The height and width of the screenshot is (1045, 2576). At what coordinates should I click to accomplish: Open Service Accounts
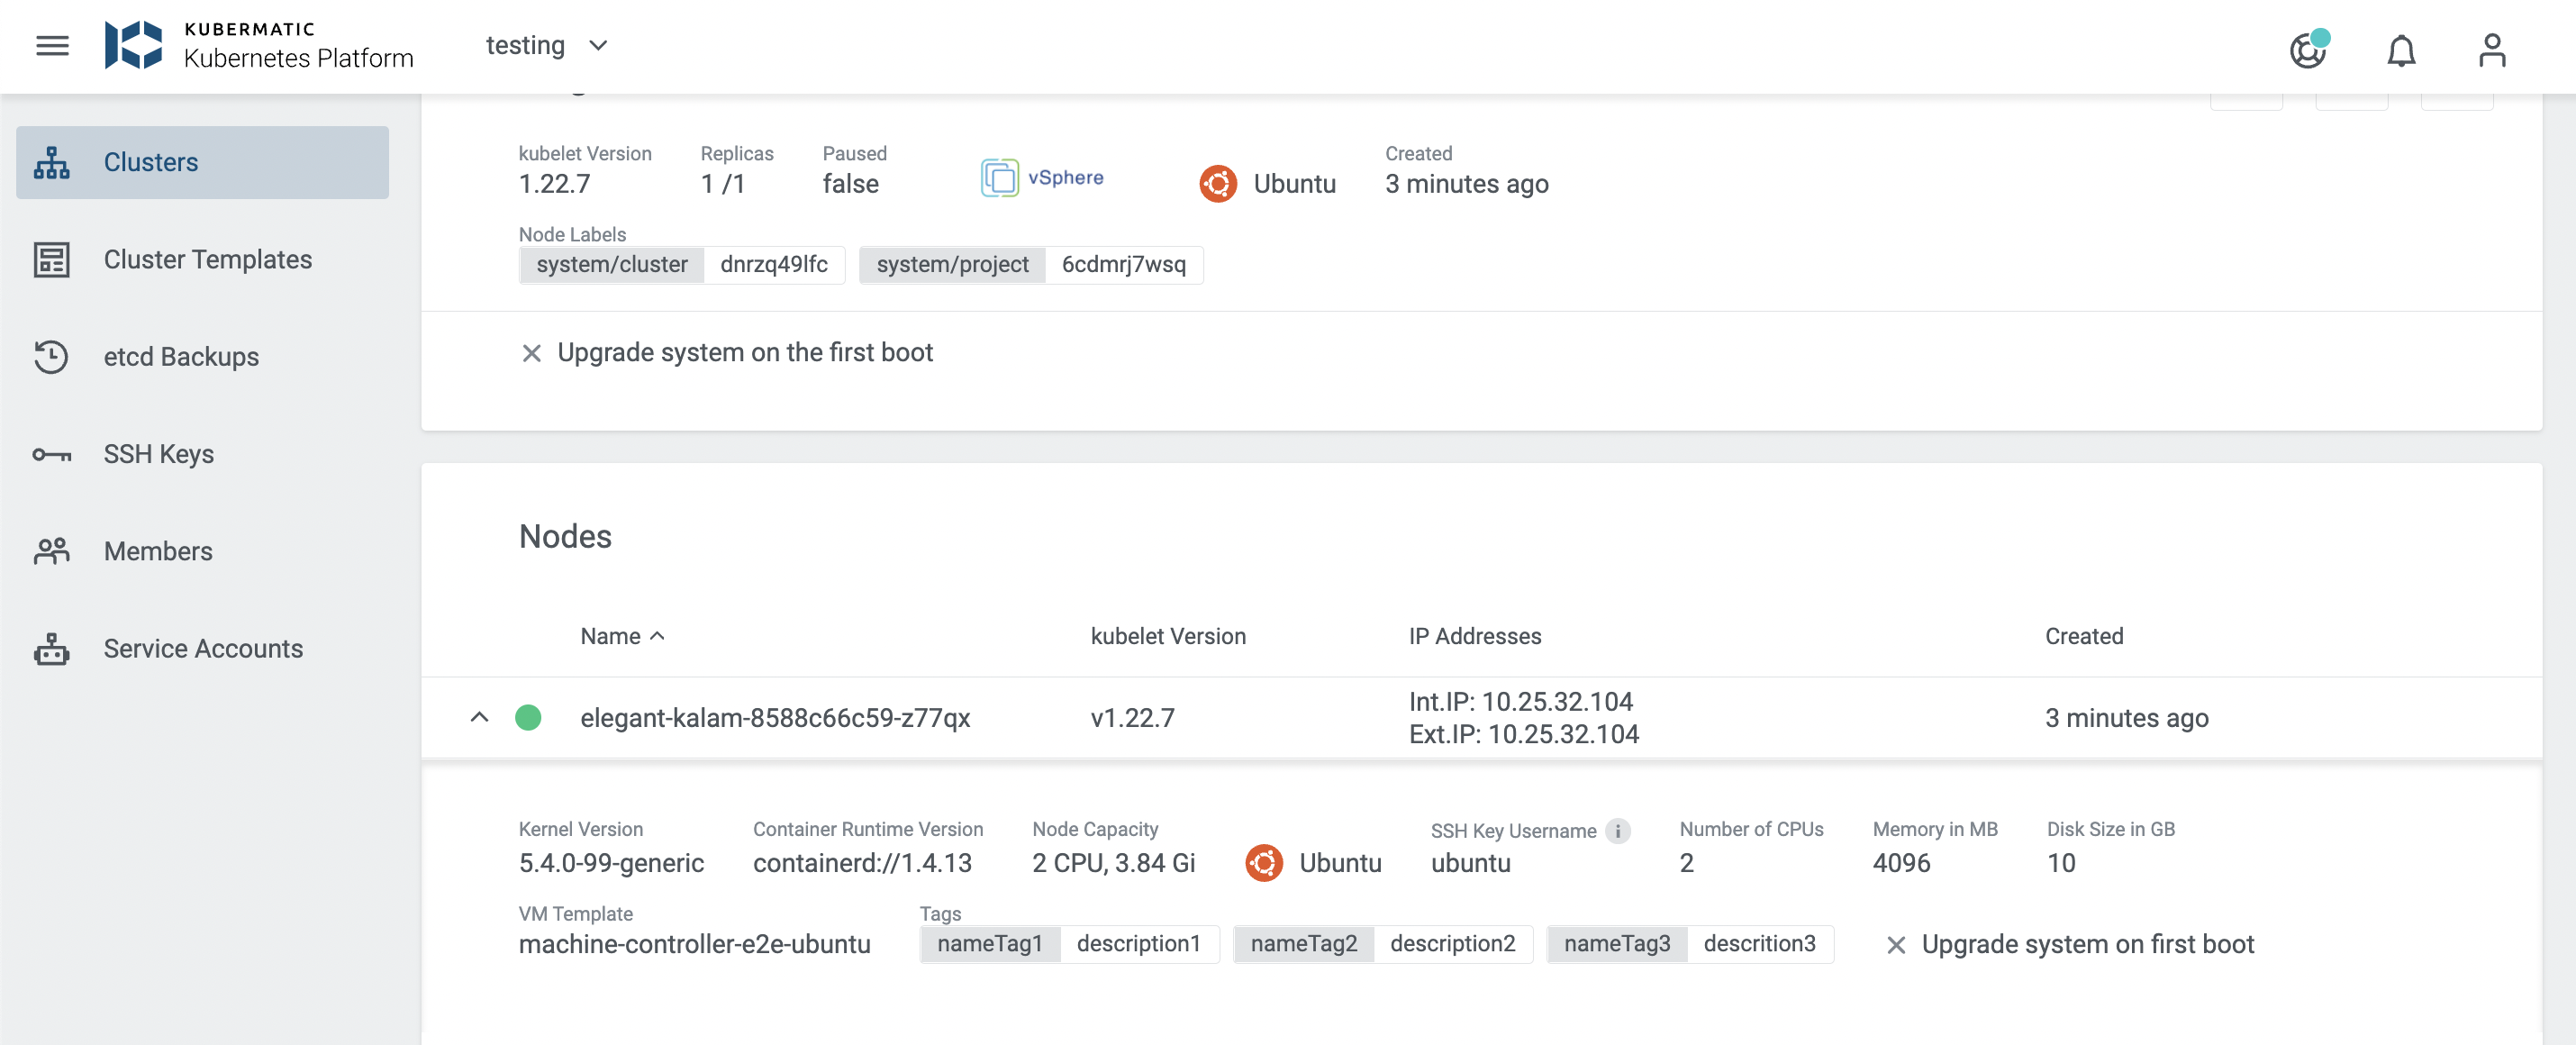tap(203, 648)
